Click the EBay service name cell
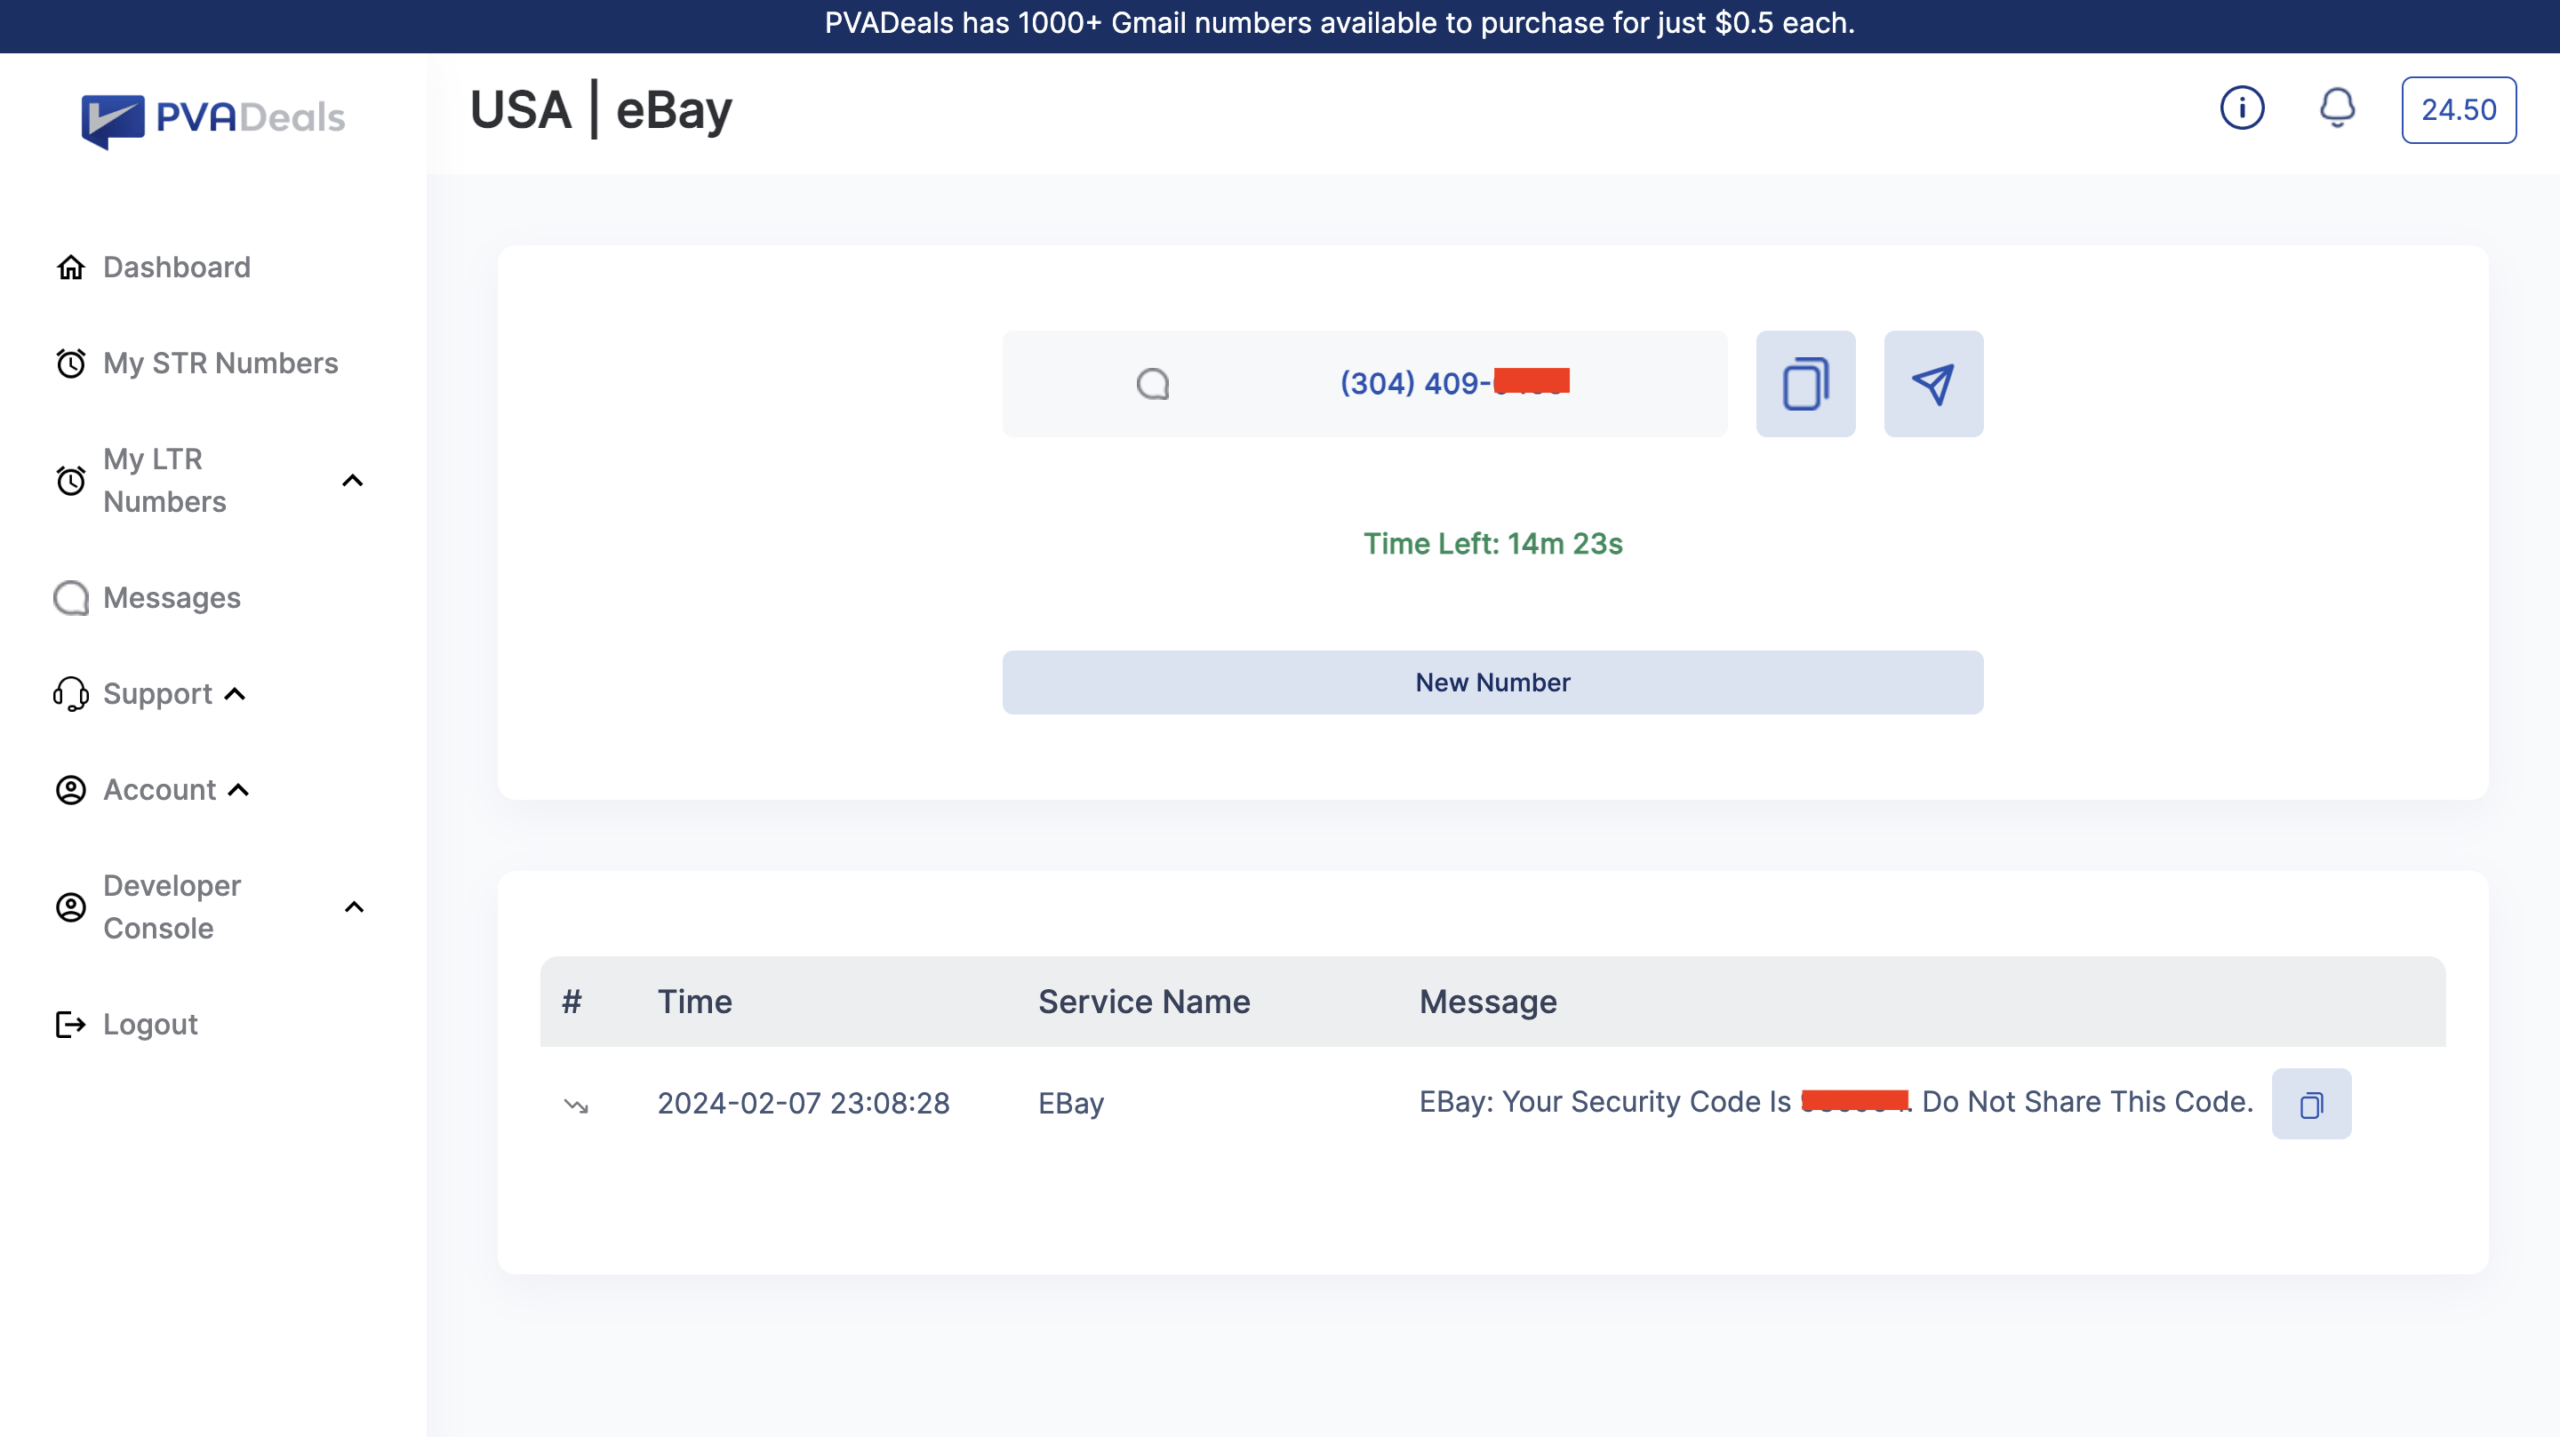Image resolution: width=2560 pixels, height=1437 pixels. 1071,1103
